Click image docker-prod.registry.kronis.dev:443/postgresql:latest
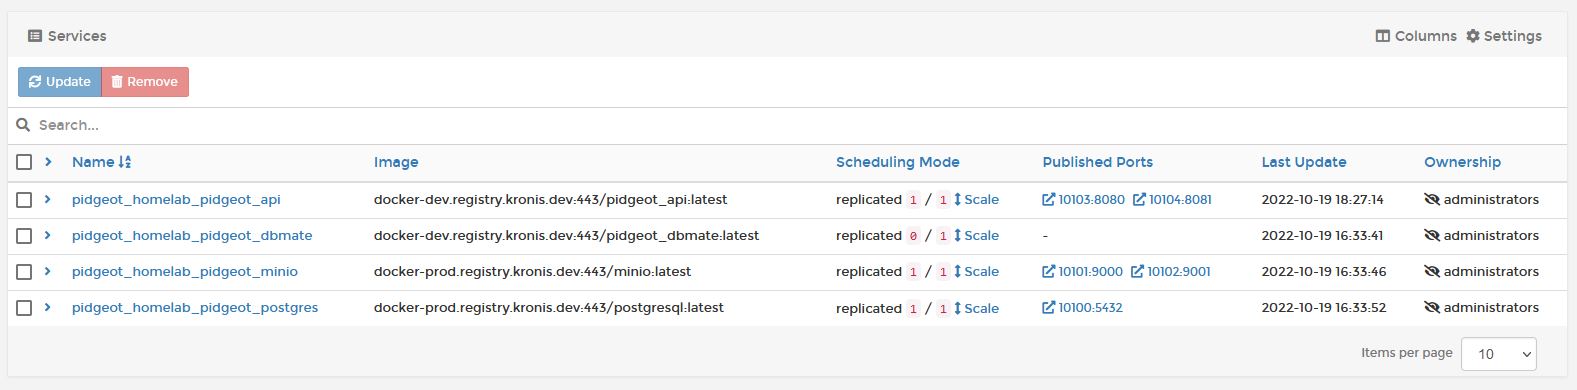This screenshot has width=1577, height=390. pyautogui.click(x=549, y=308)
